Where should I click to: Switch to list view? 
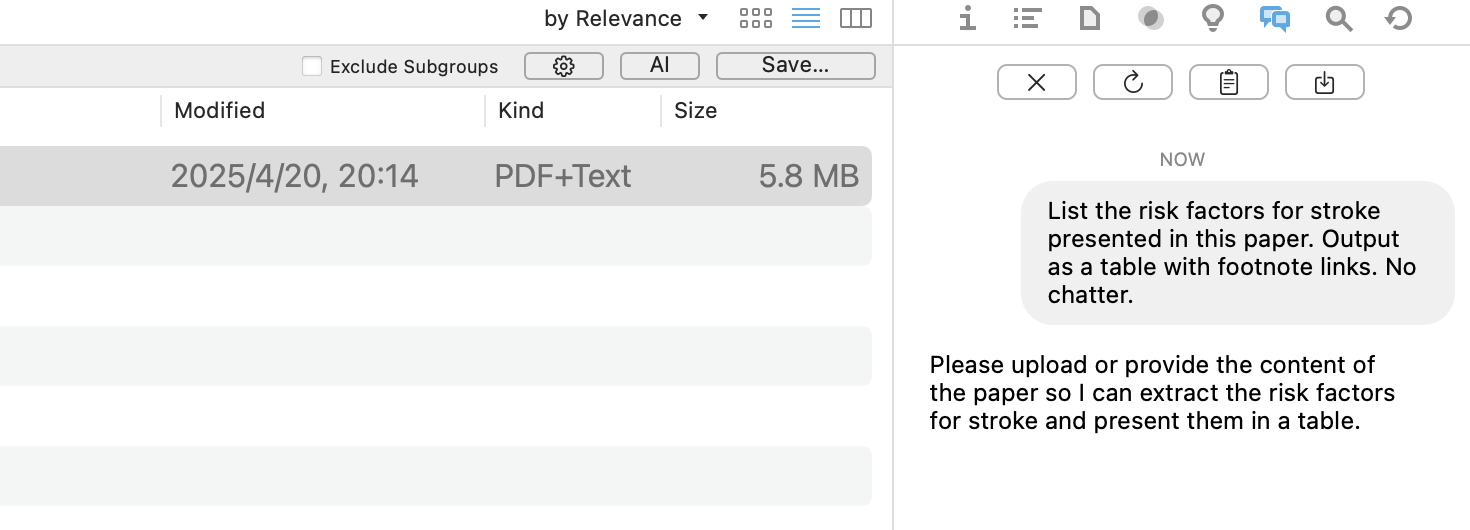(x=805, y=18)
